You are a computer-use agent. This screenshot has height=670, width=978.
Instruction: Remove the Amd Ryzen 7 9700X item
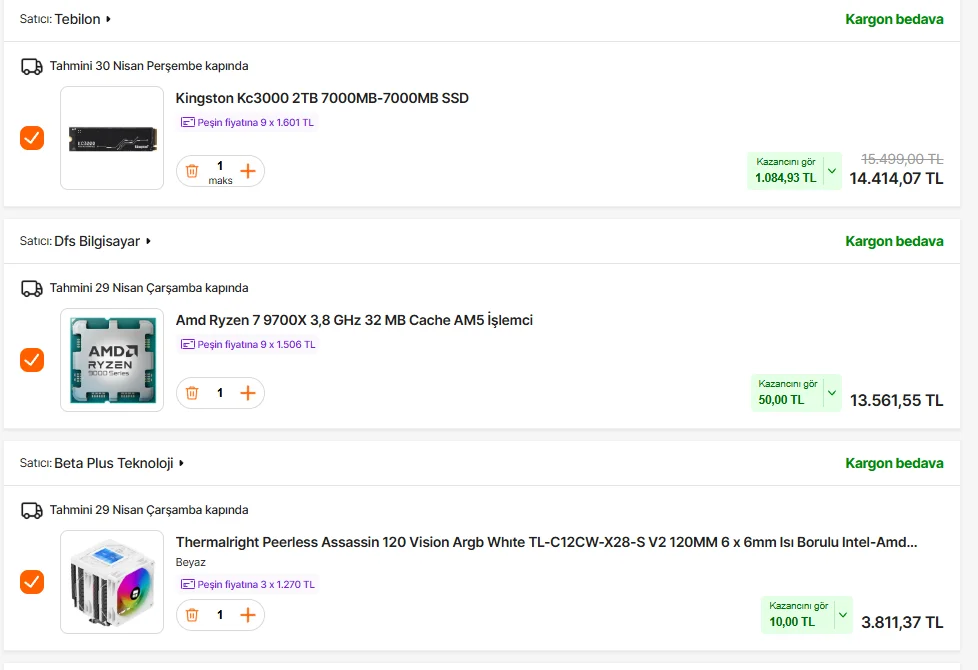(x=192, y=393)
